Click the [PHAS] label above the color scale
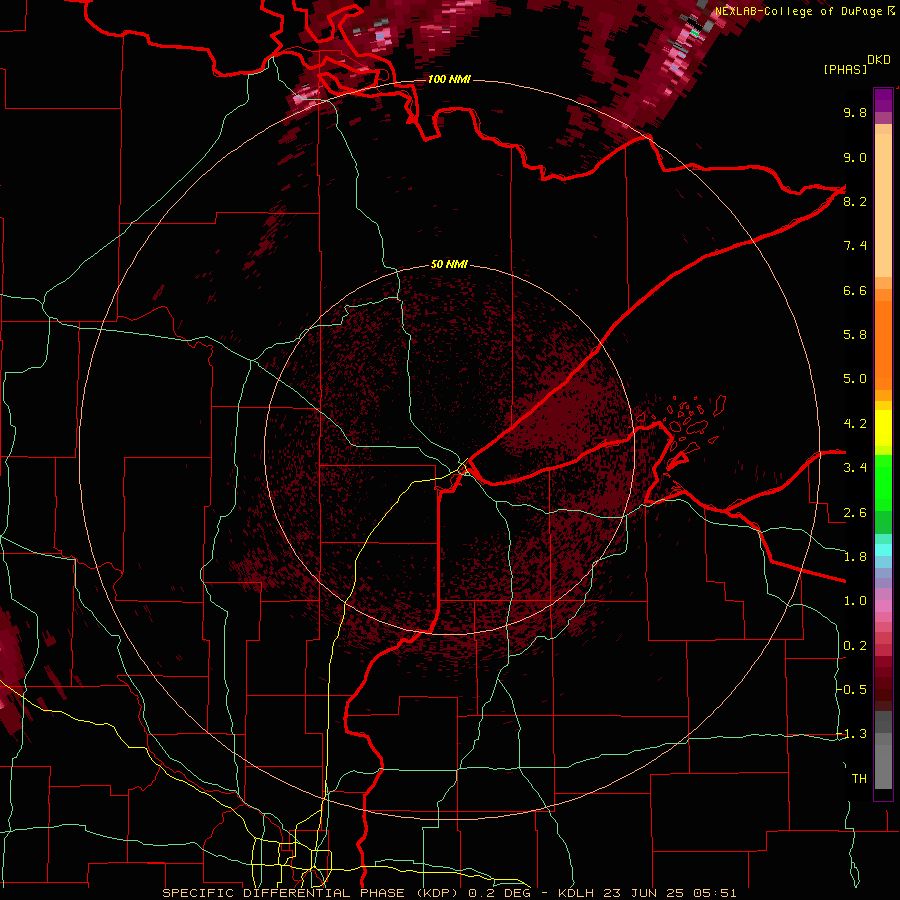Image resolution: width=900 pixels, height=900 pixels. [x=845, y=69]
